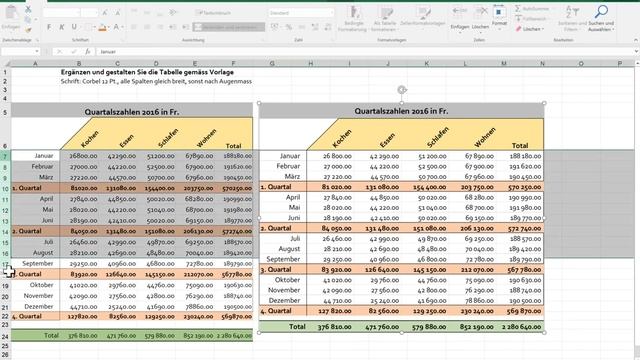Open the fill color dropdown arrow
Viewport: 640px width, 360px height.
[109, 27]
